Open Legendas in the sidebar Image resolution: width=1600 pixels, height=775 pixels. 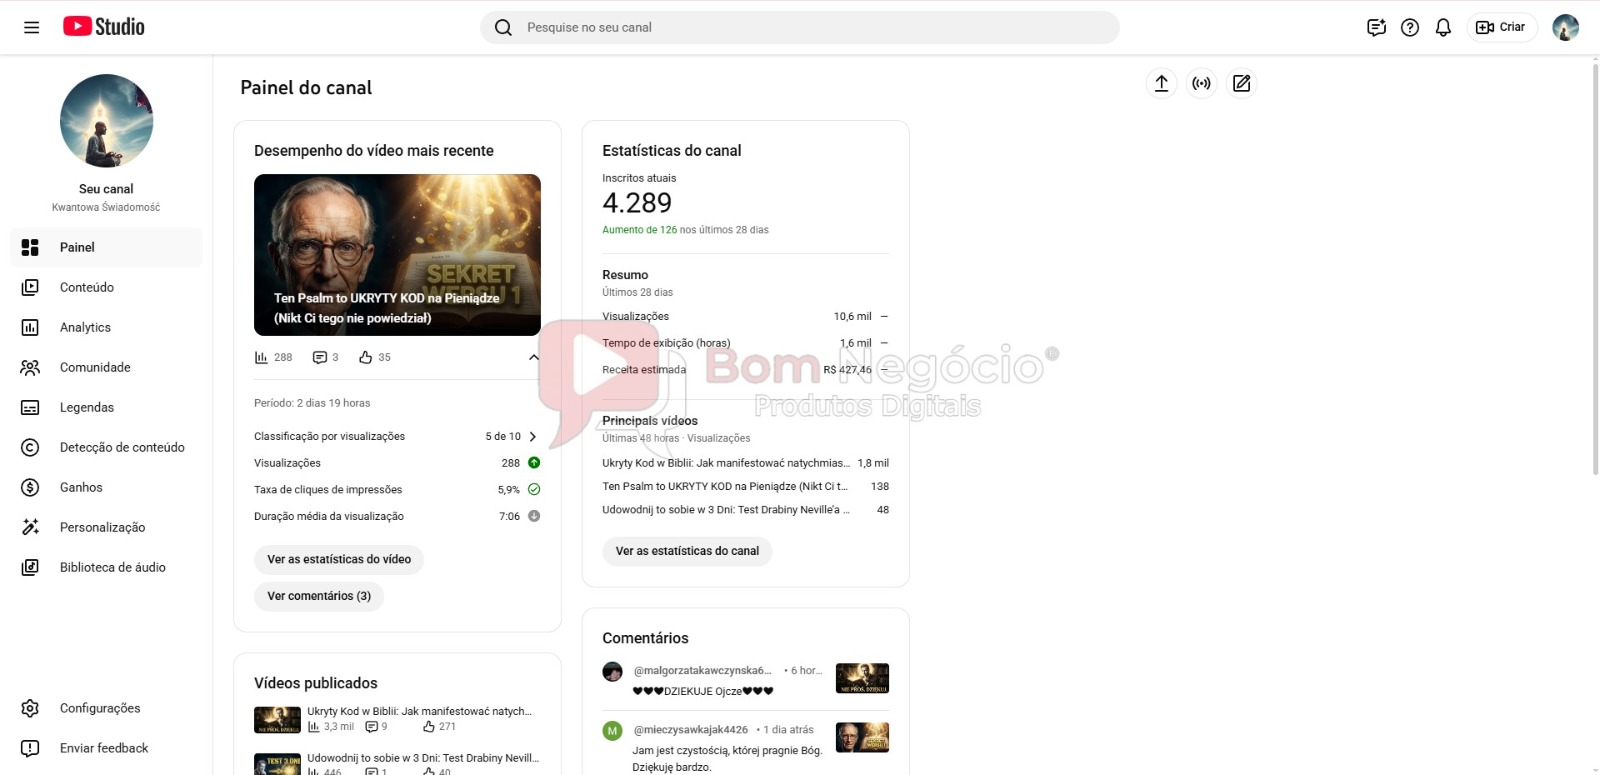(106, 407)
